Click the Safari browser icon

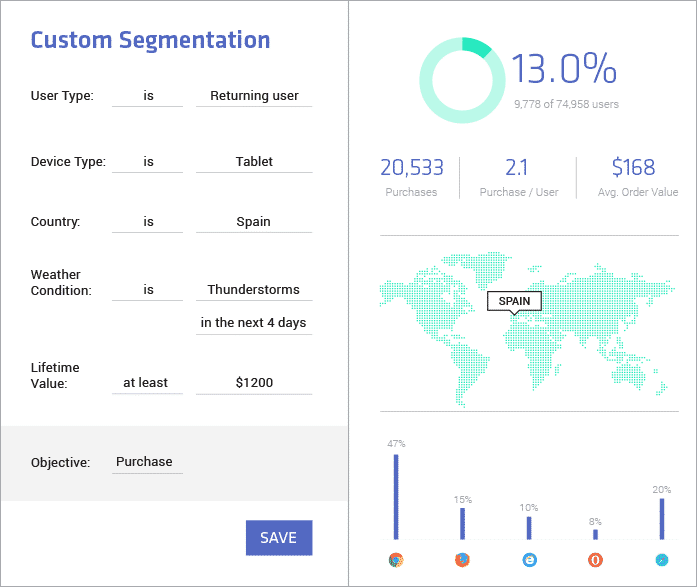661,560
